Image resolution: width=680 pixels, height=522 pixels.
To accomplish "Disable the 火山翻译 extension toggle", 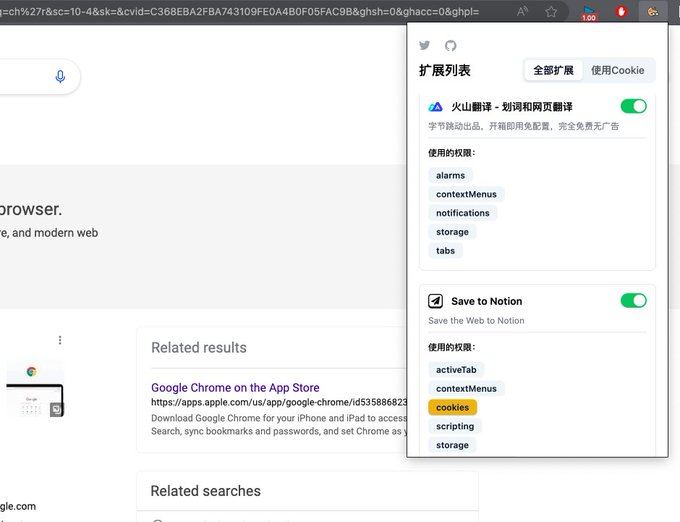I will 634,106.
